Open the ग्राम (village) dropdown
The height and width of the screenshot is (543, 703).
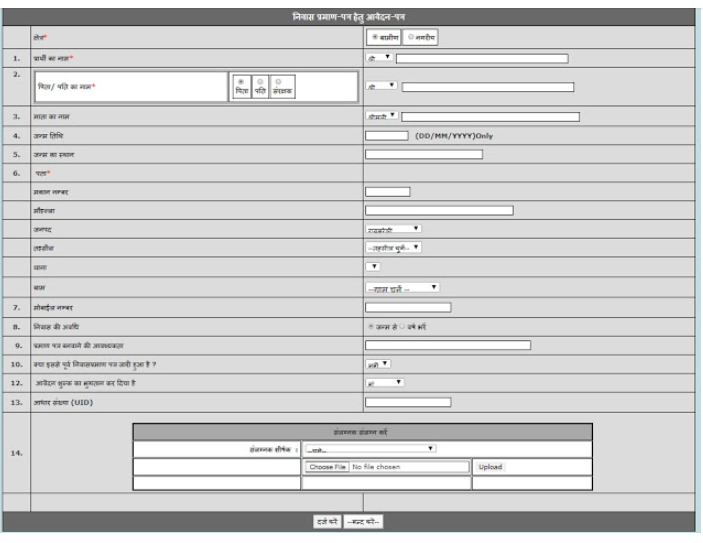pyautogui.click(x=402, y=287)
